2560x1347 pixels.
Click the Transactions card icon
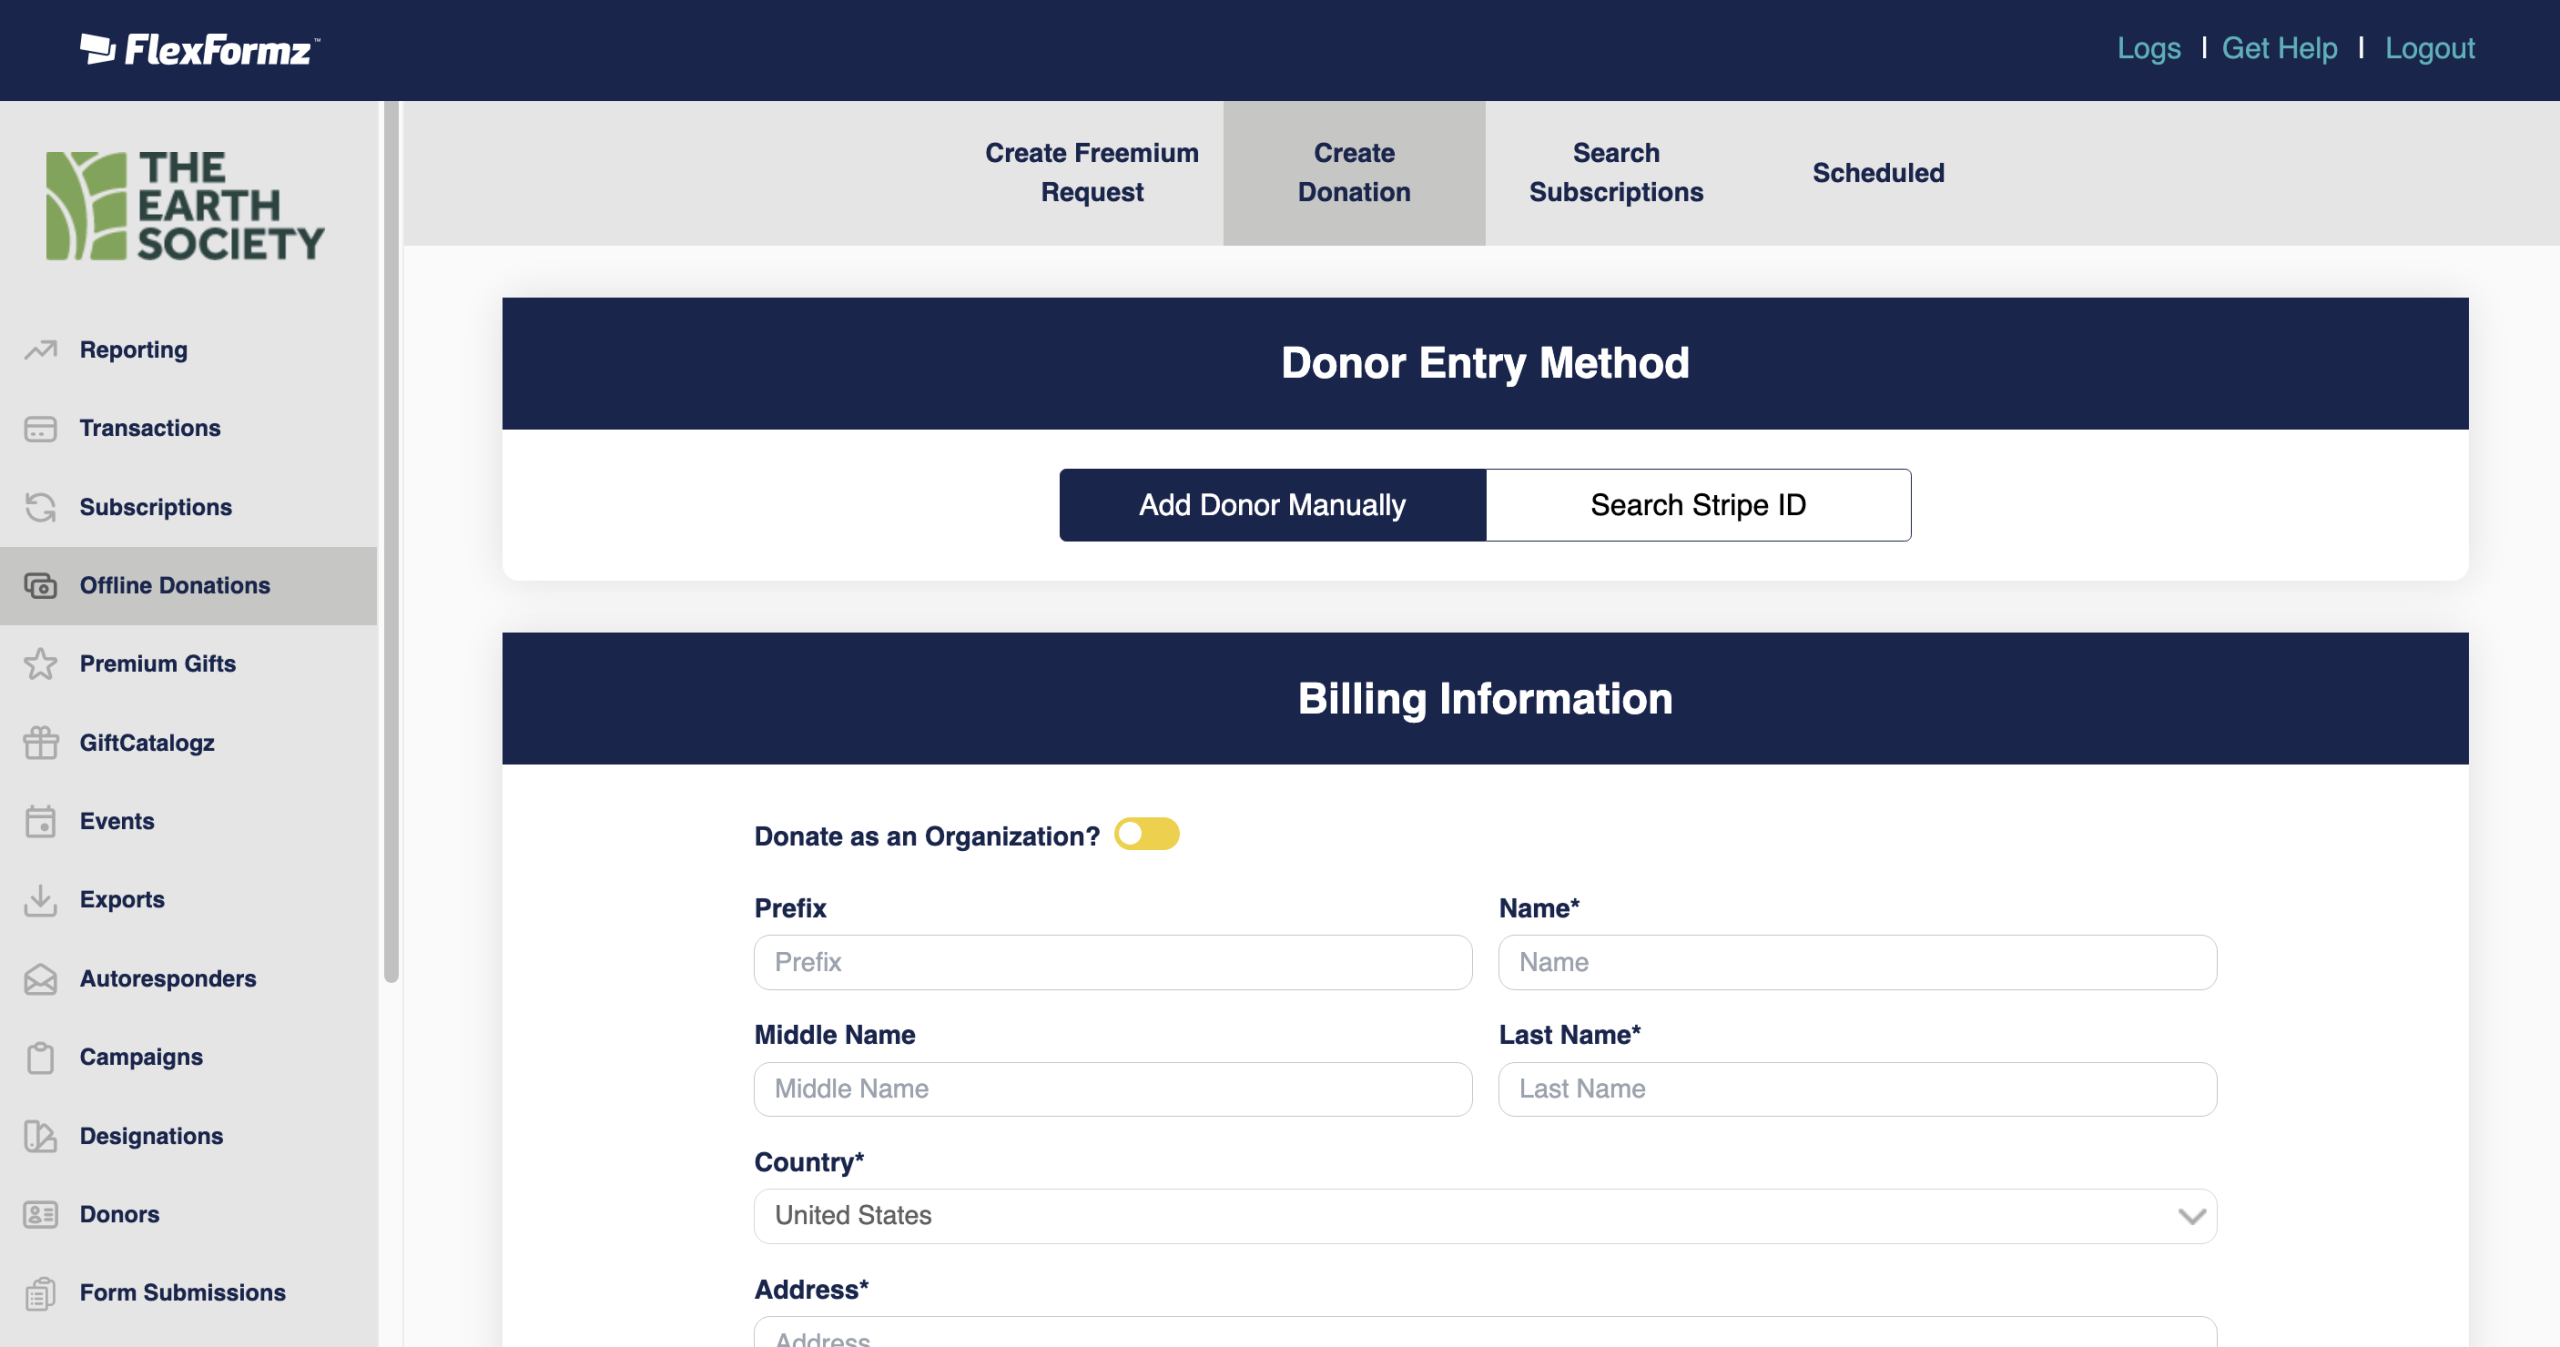tap(41, 429)
